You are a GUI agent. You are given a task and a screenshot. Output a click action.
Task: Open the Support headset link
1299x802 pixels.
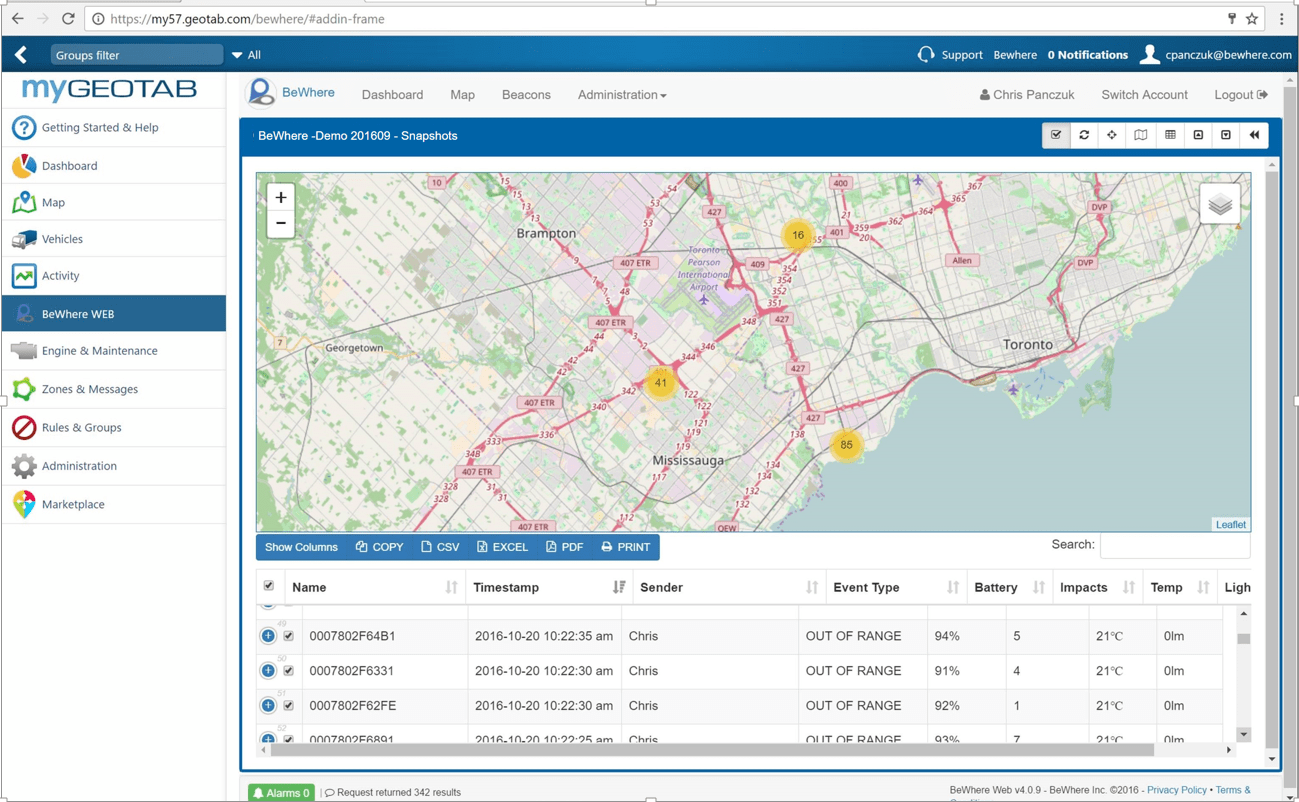click(950, 55)
